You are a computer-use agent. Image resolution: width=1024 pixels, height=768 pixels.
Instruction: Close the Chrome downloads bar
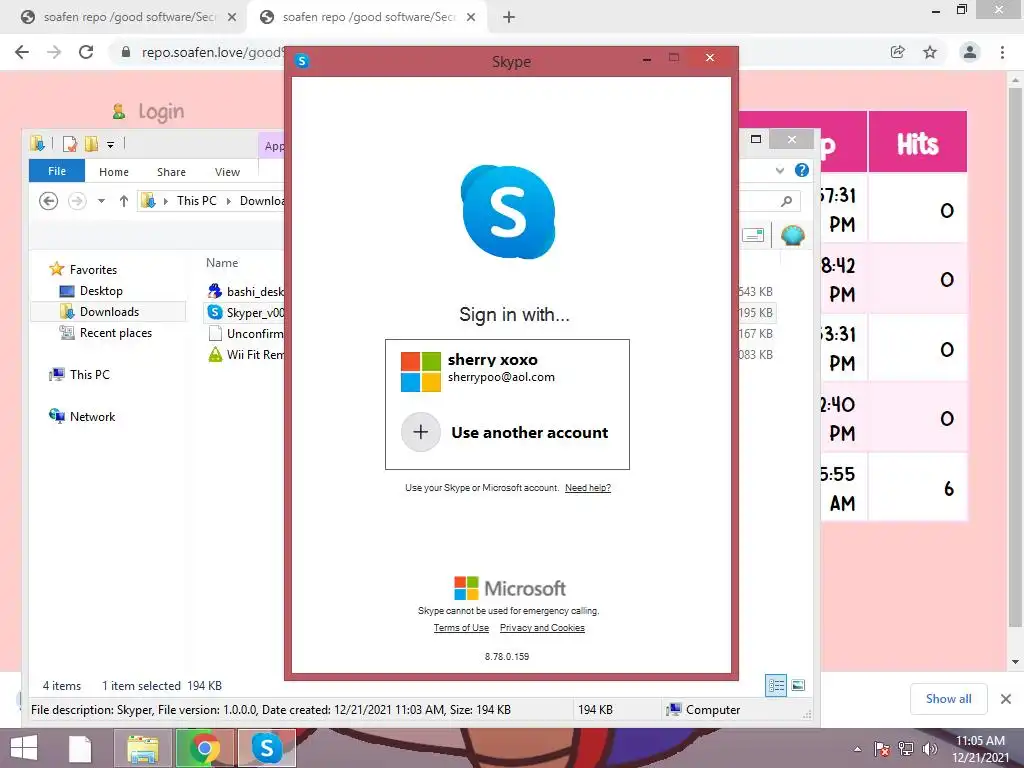coord(1006,699)
